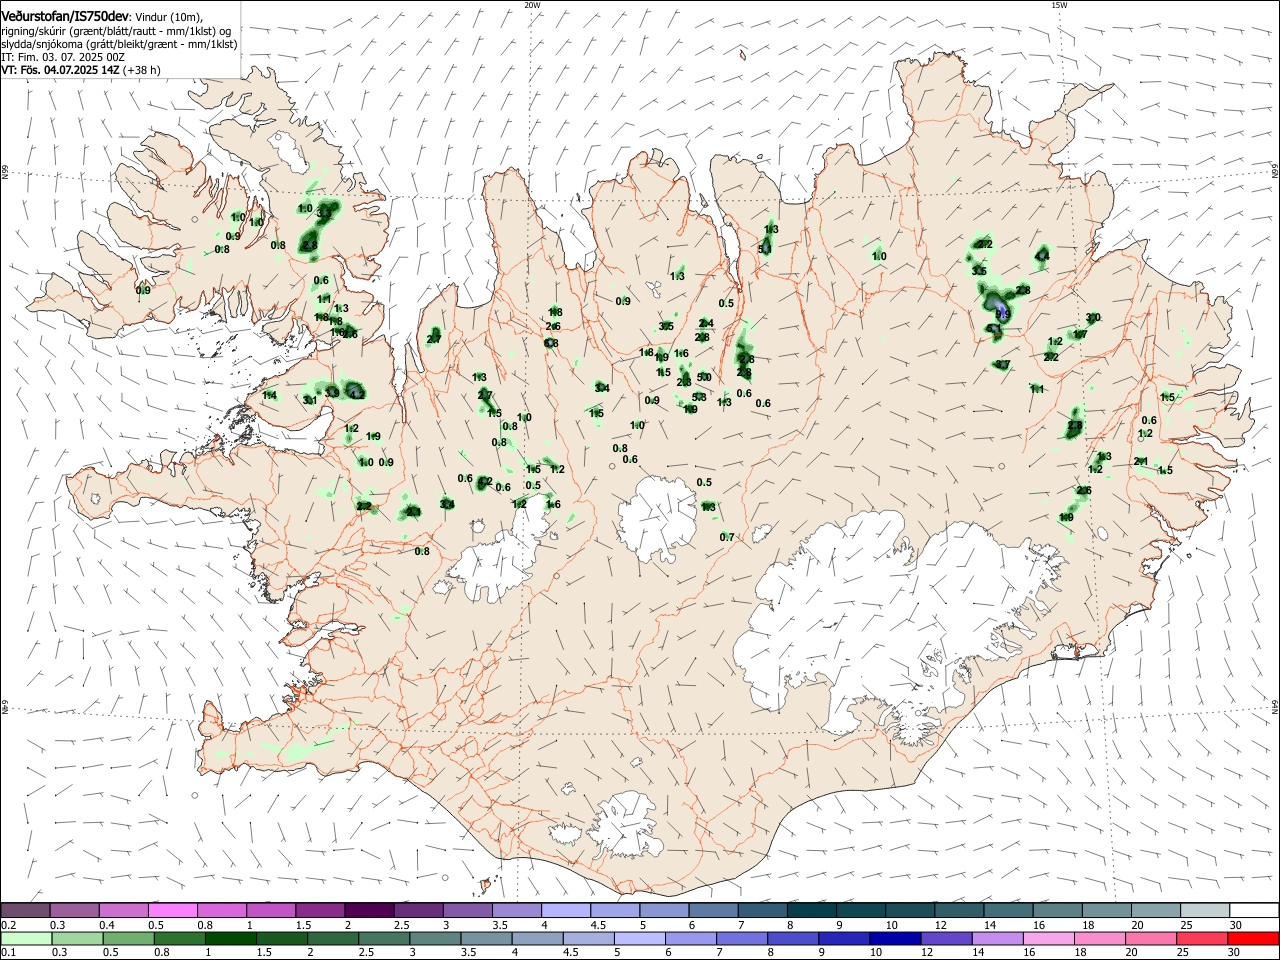Click the '0.2' label in the upper legend row
This screenshot has height=960, width=1280.
(9, 925)
